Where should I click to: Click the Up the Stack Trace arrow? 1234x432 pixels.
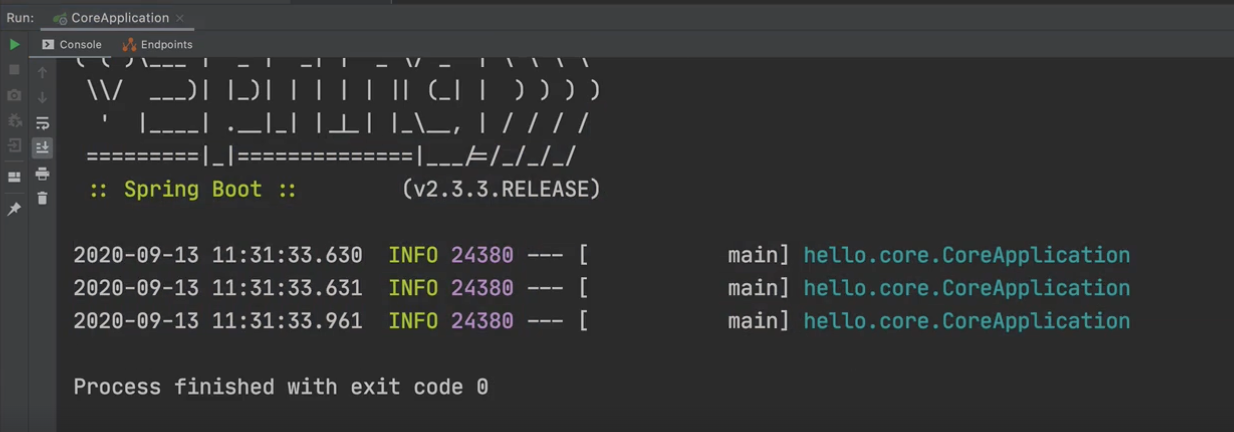tap(42, 72)
